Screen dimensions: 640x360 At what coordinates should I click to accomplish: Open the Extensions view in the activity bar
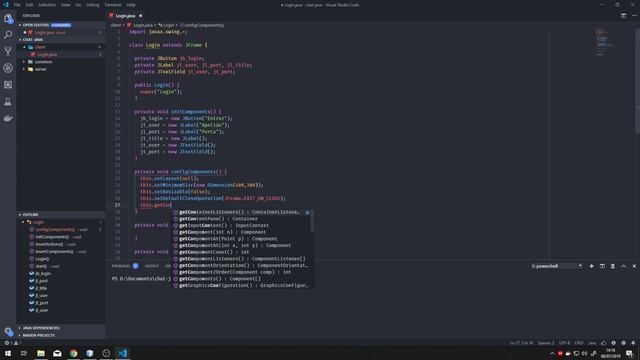click(8, 84)
